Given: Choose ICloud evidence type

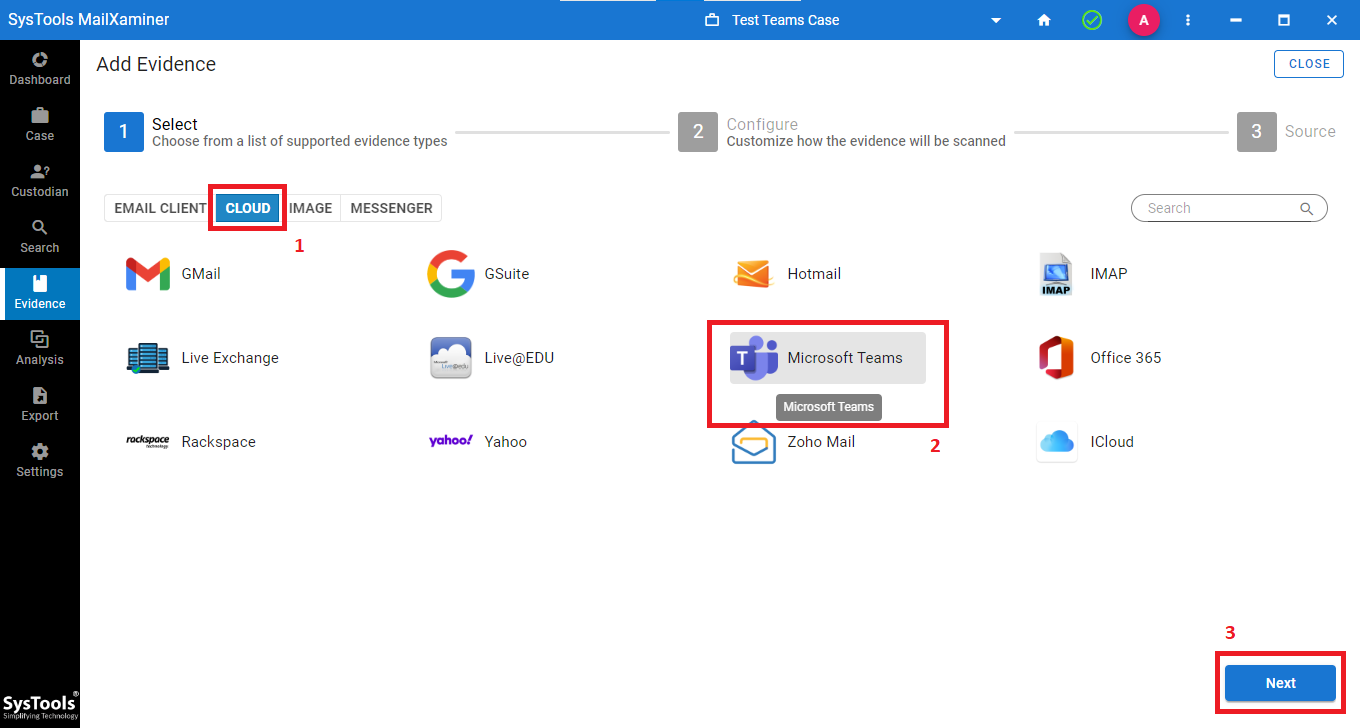Looking at the screenshot, I should (1086, 442).
